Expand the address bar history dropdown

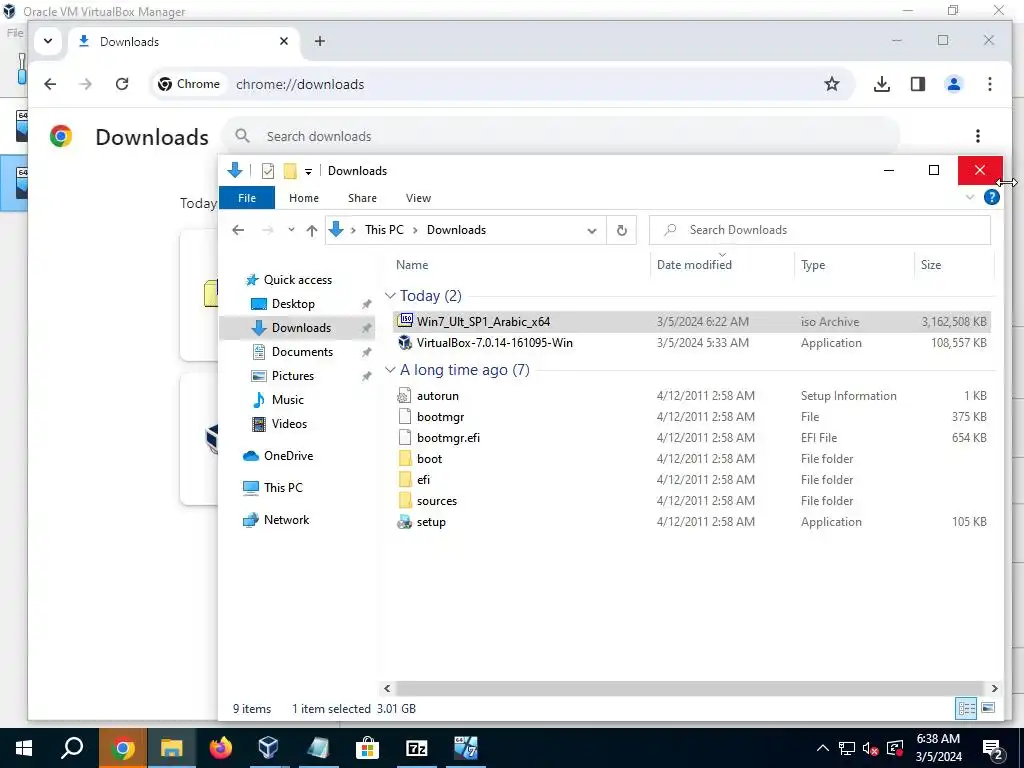(x=592, y=231)
